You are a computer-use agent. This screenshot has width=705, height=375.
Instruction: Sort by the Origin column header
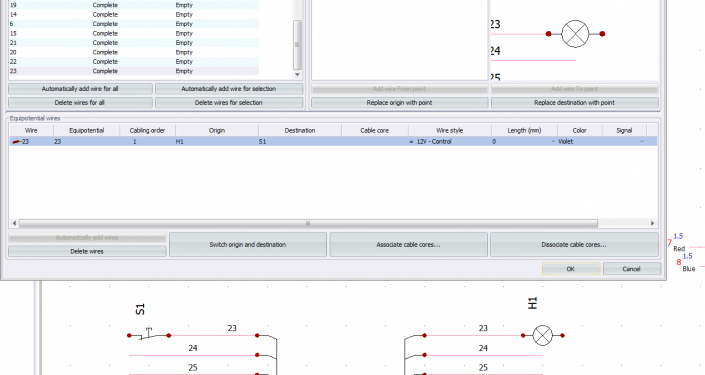tap(217, 130)
